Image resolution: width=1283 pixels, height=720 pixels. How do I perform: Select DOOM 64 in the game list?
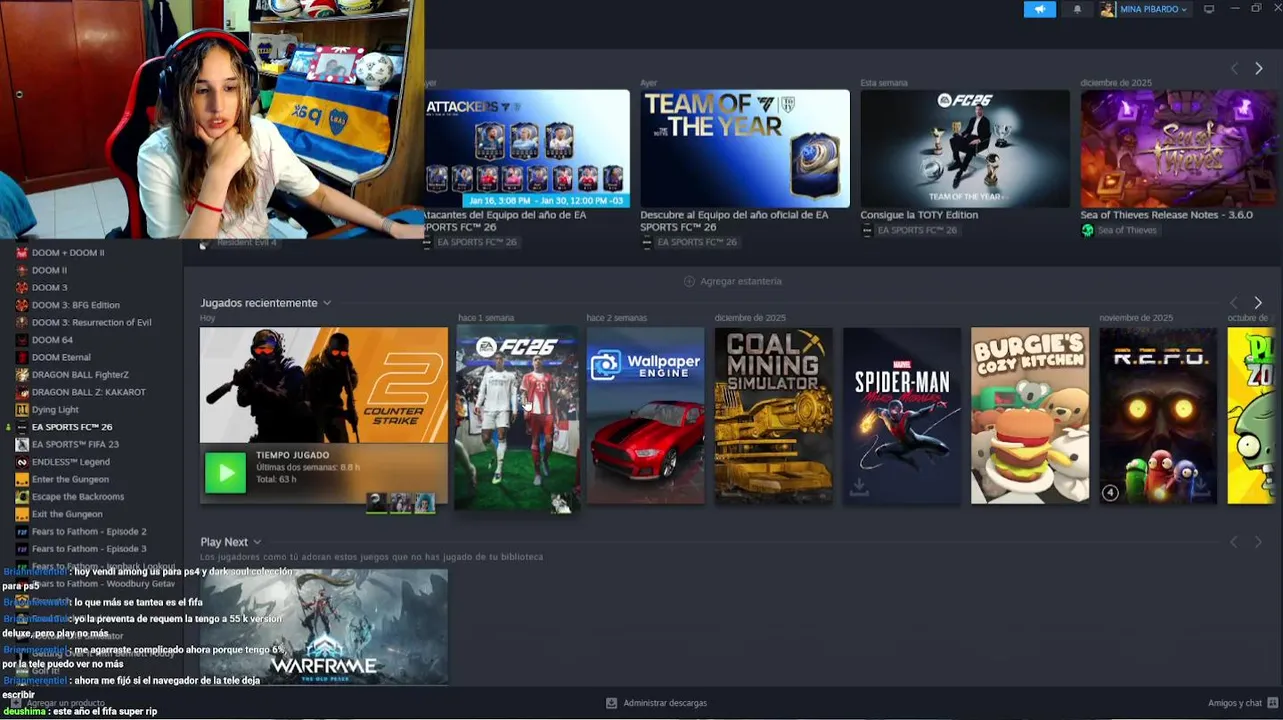[52, 340]
